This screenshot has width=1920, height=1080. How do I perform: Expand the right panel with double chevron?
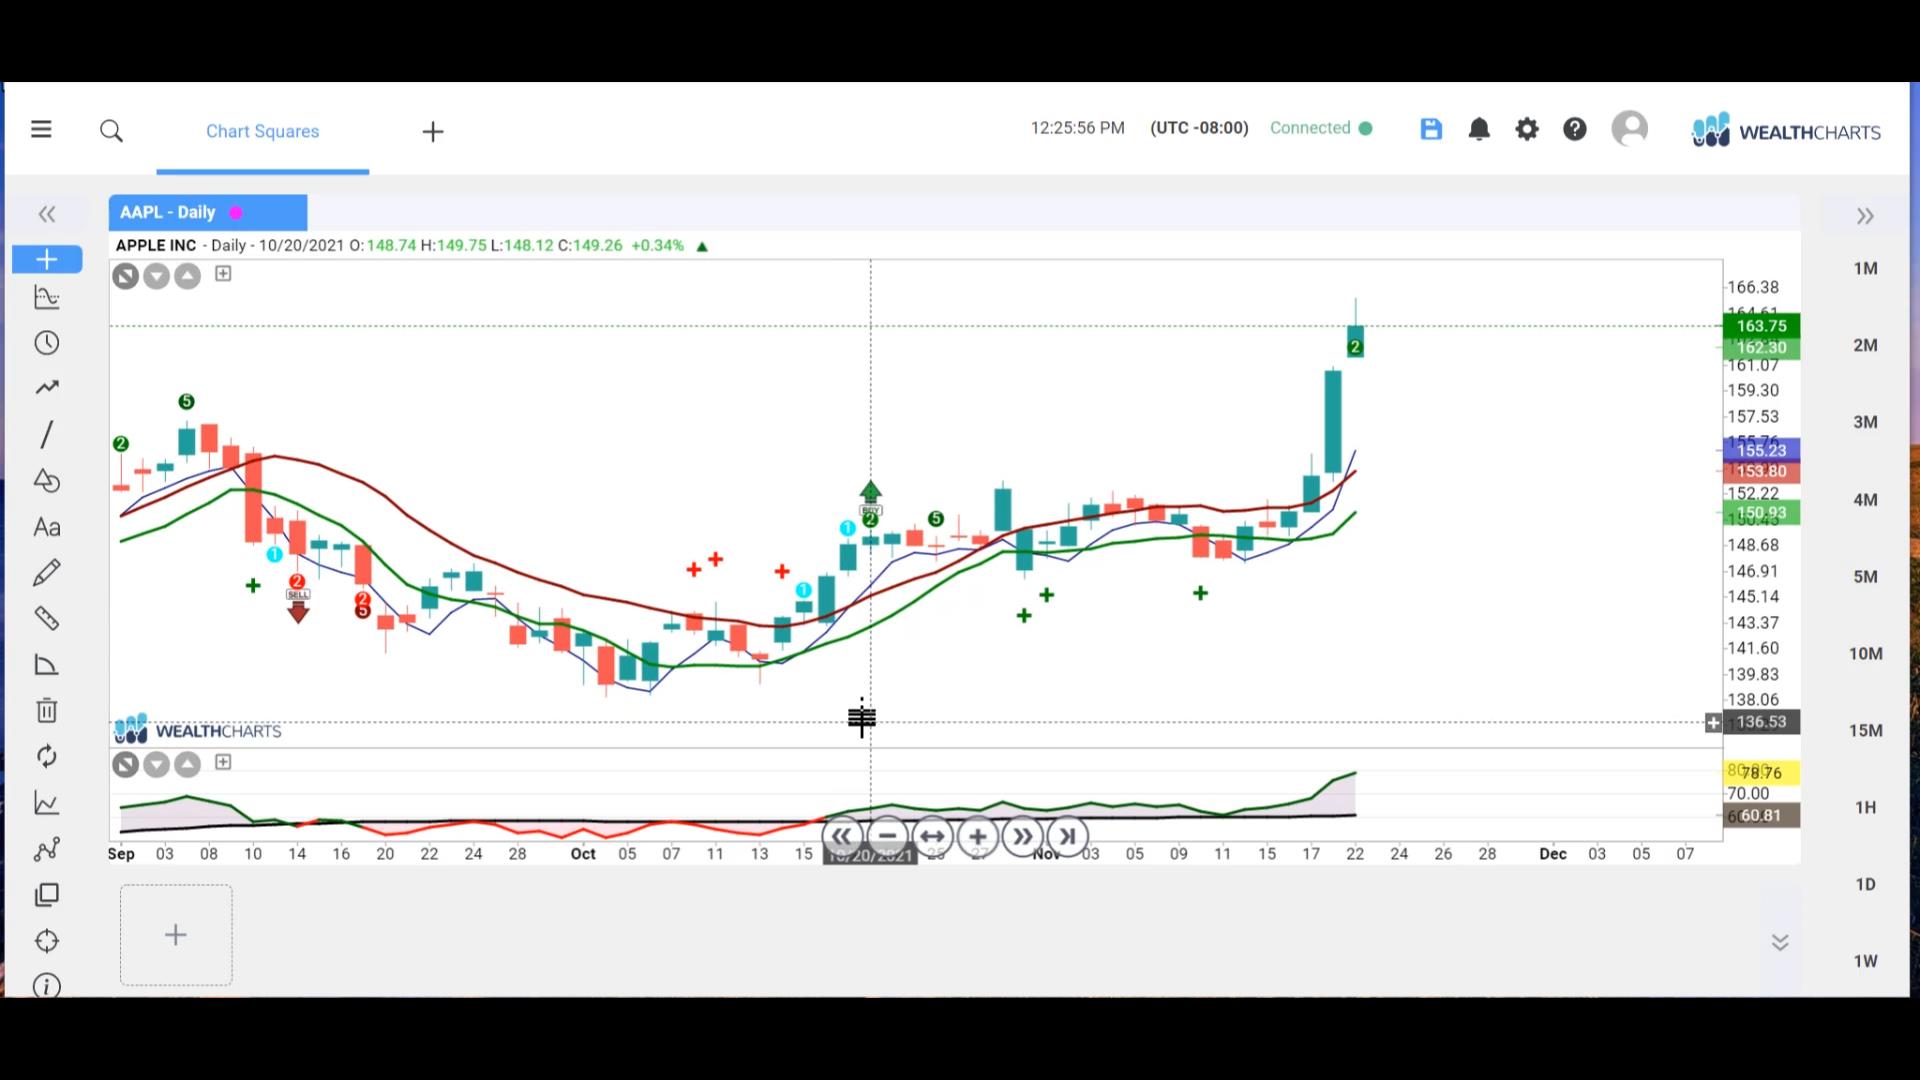click(x=1865, y=216)
